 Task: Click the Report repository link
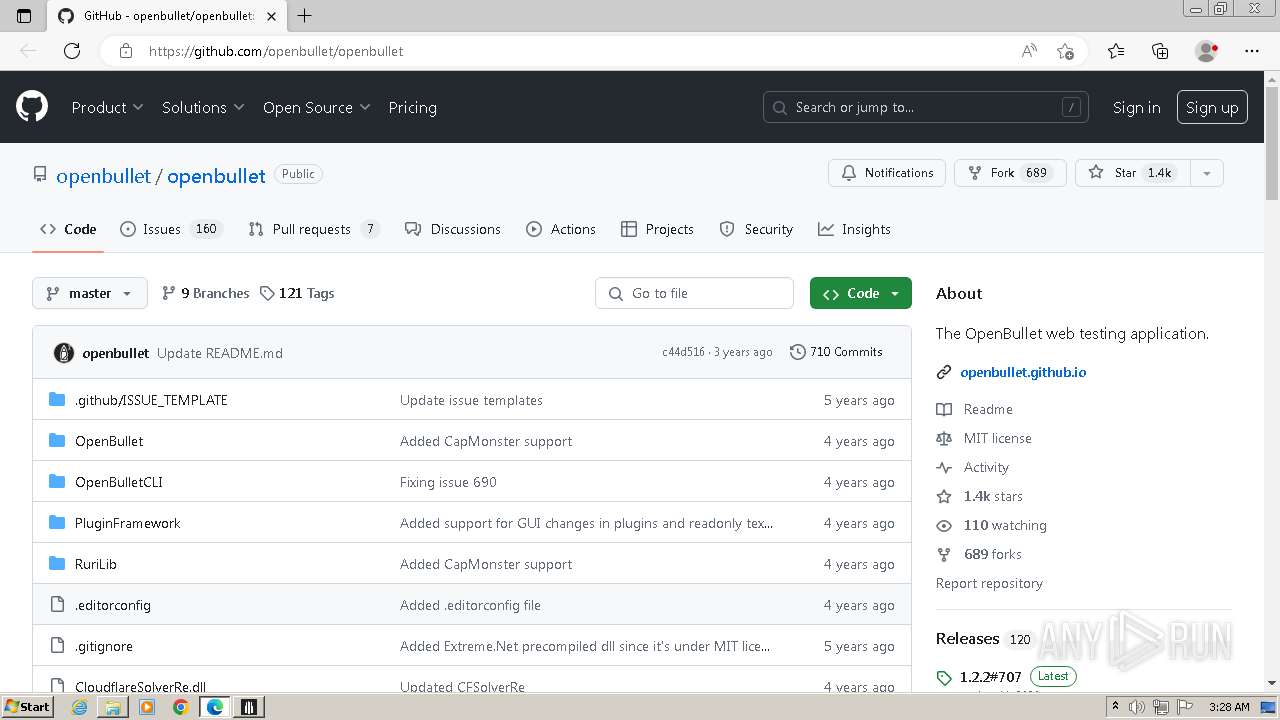coord(989,583)
